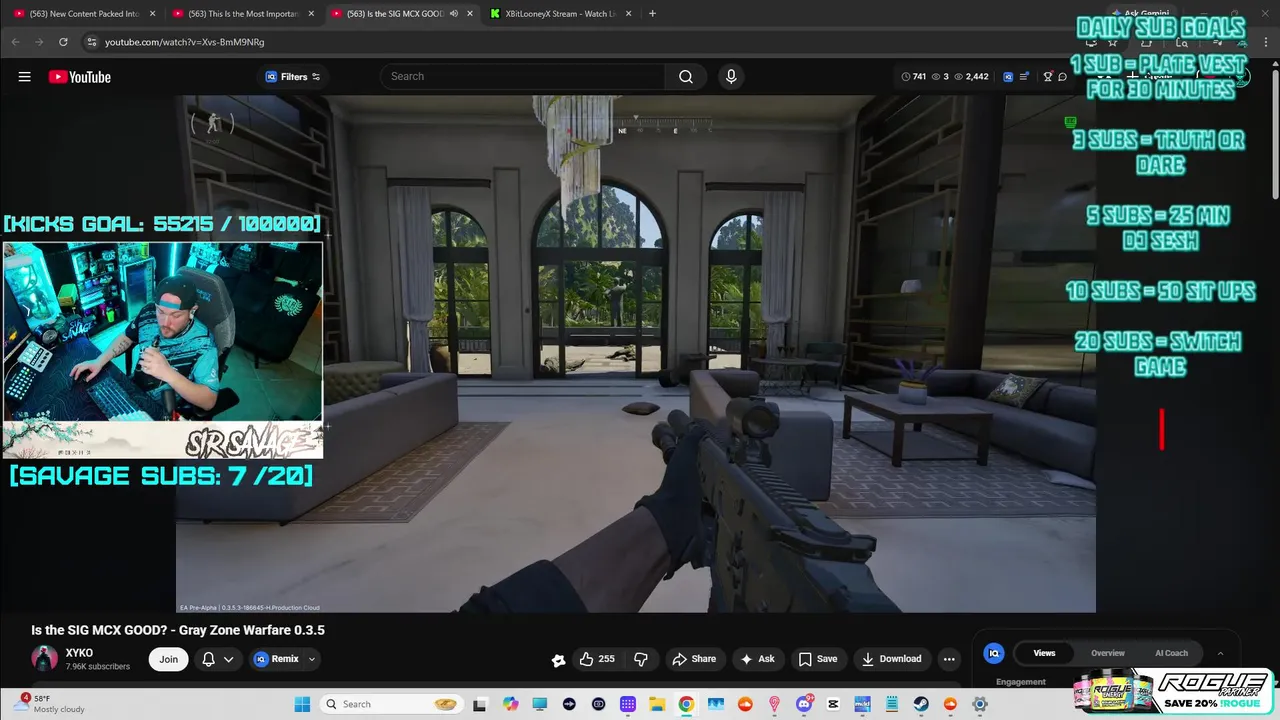
Task: Click the video player to pause
Action: pos(636,354)
